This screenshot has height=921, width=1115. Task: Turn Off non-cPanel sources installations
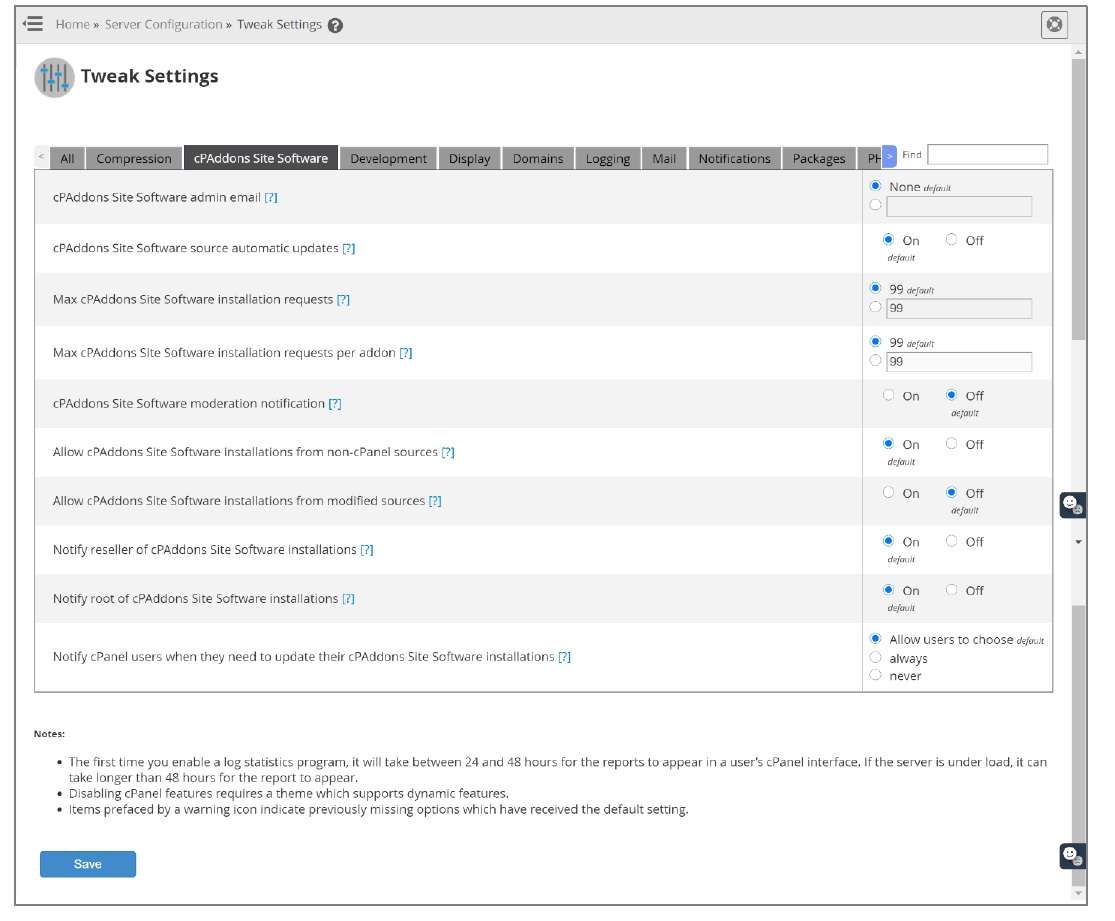point(951,444)
